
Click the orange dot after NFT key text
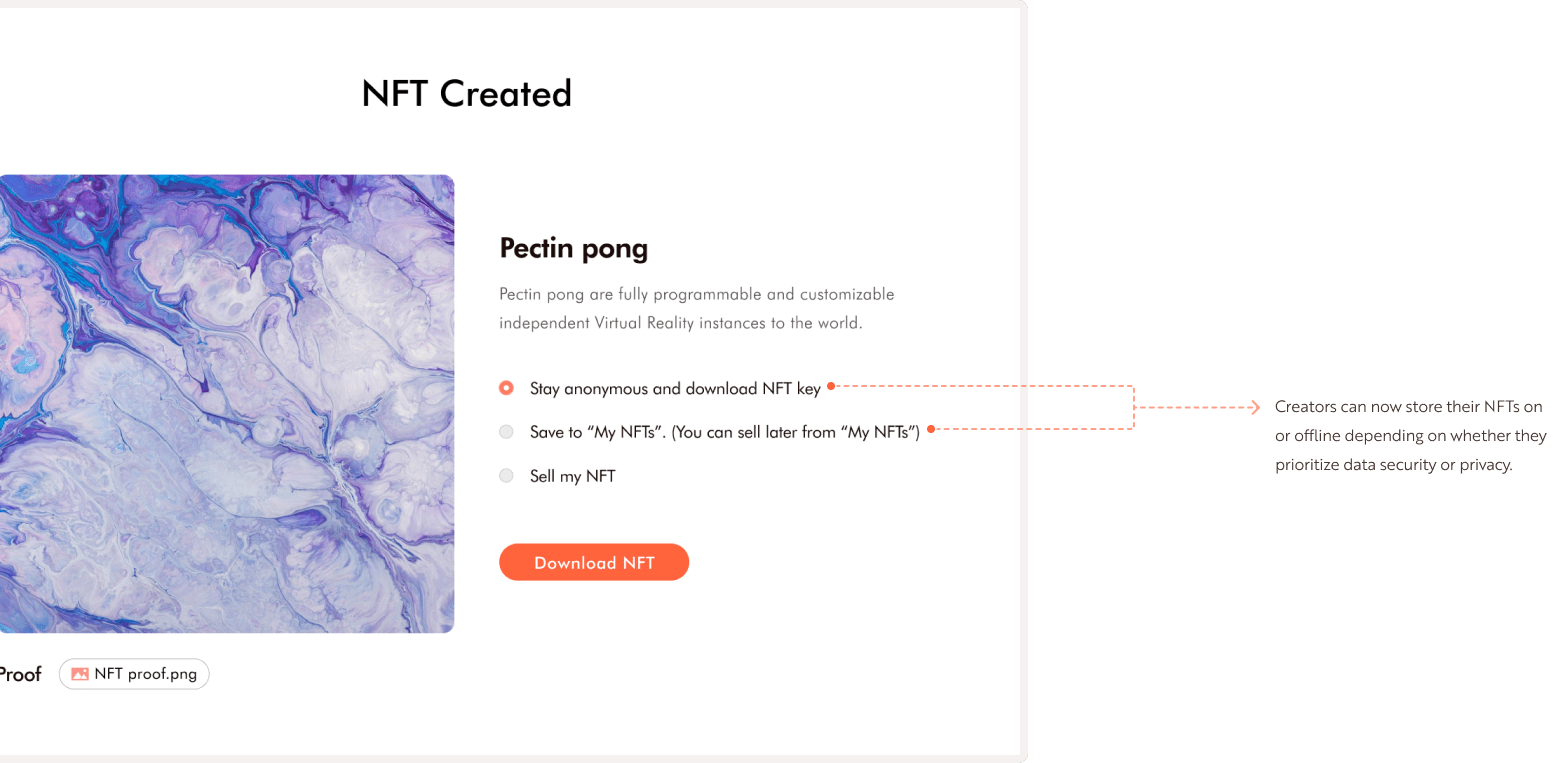pos(831,385)
